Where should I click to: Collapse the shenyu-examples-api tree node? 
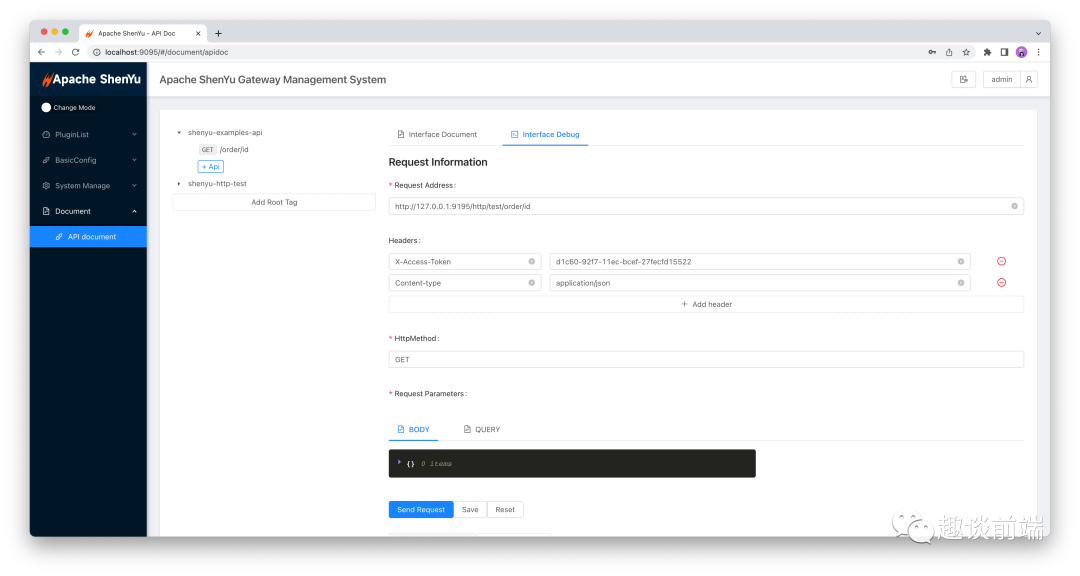(x=178, y=132)
